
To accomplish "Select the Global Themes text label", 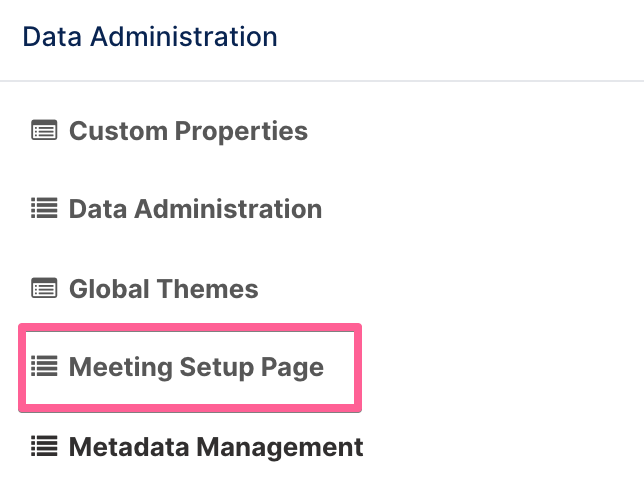I will [163, 288].
